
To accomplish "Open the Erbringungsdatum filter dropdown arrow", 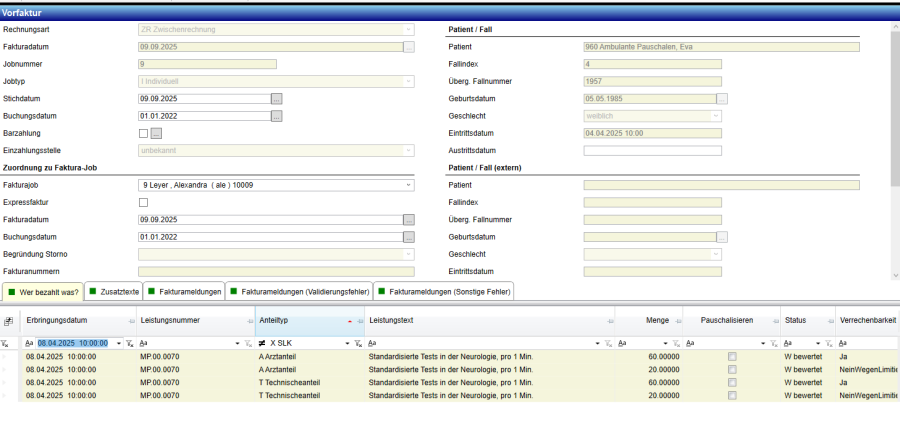I will 120,342.
